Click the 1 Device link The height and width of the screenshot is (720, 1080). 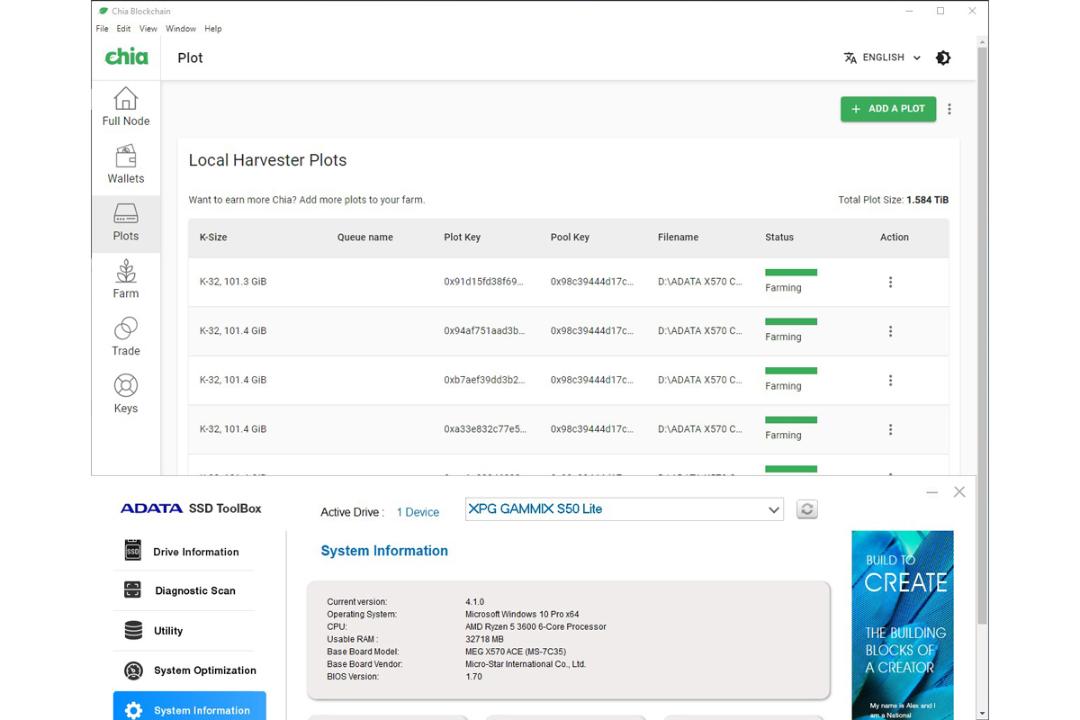point(417,513)
